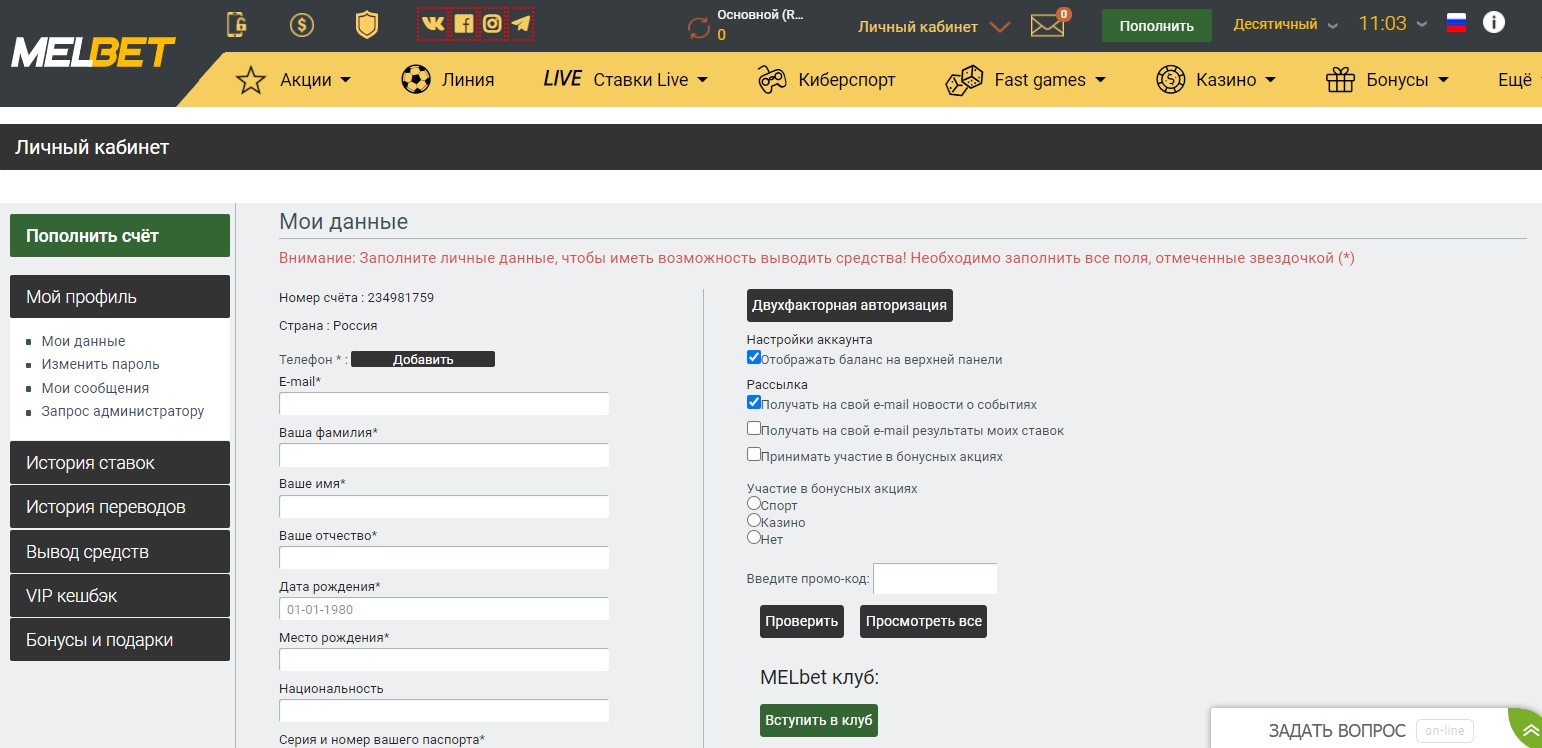The height and width of the screenshot is (748, 1542).
Task: Select the Казино bonus radio option
Action: click(754, 520)
